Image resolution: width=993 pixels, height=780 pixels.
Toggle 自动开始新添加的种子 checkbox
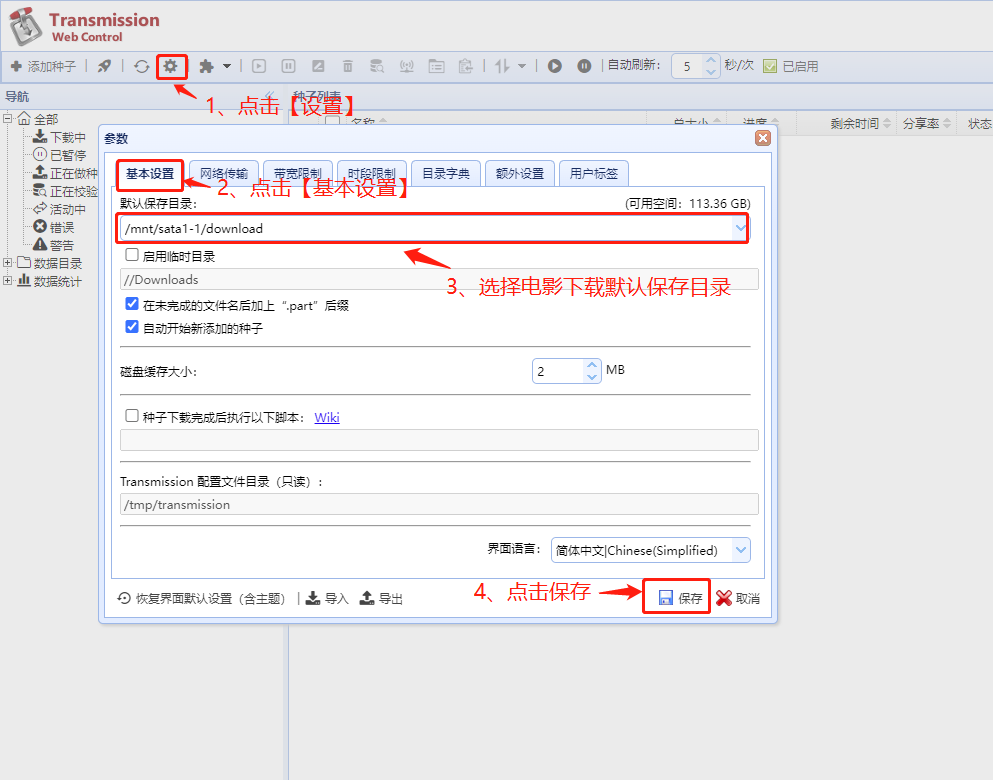pos(132,327)
